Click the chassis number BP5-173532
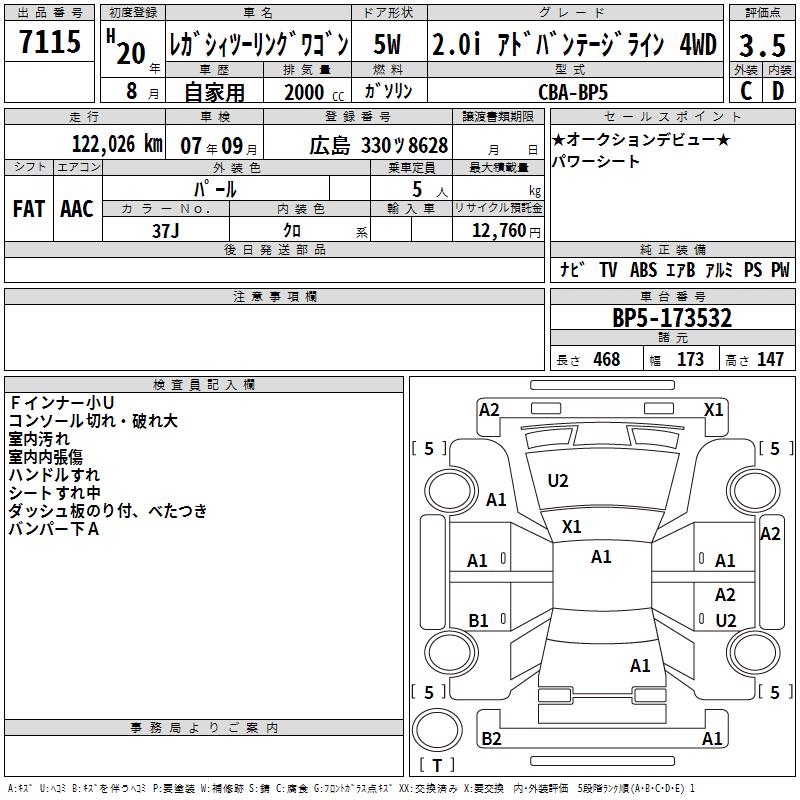This screenshot has height=800, width=800. (672, 318)
